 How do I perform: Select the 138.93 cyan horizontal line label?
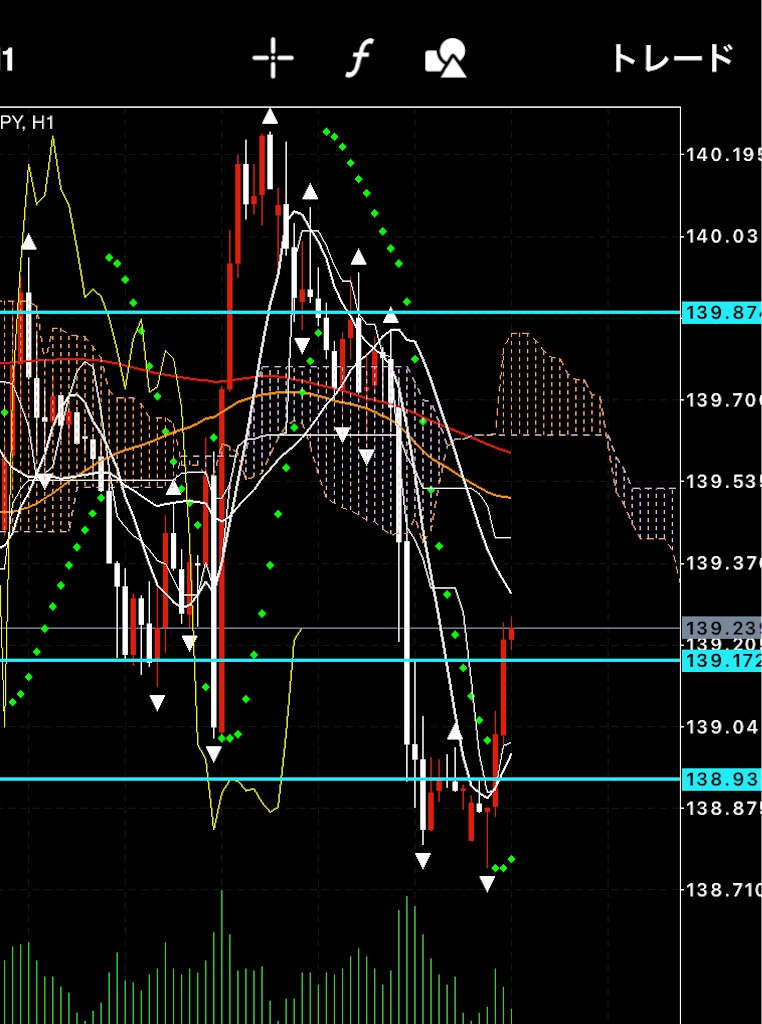click(x=722, y=779)
